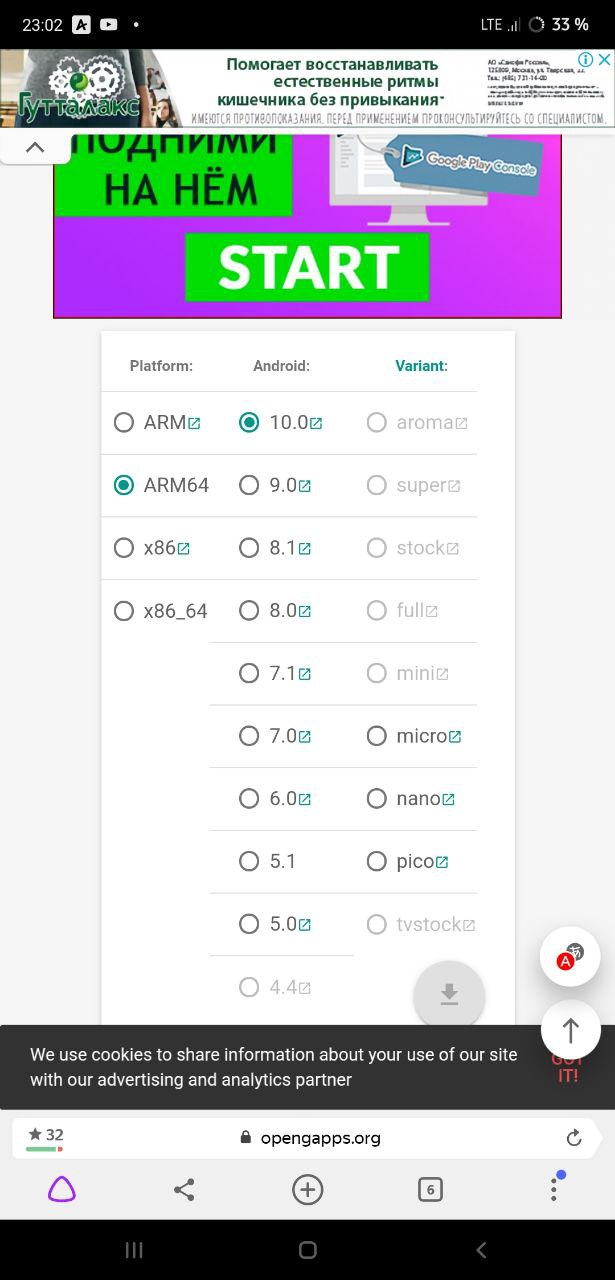This screenshot has height=1280, width=615.
Task: Tap the download floating button
Action: pos(449,994)
